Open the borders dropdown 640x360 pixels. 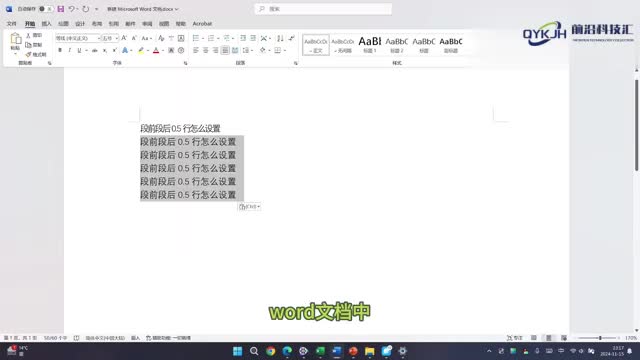284,51
